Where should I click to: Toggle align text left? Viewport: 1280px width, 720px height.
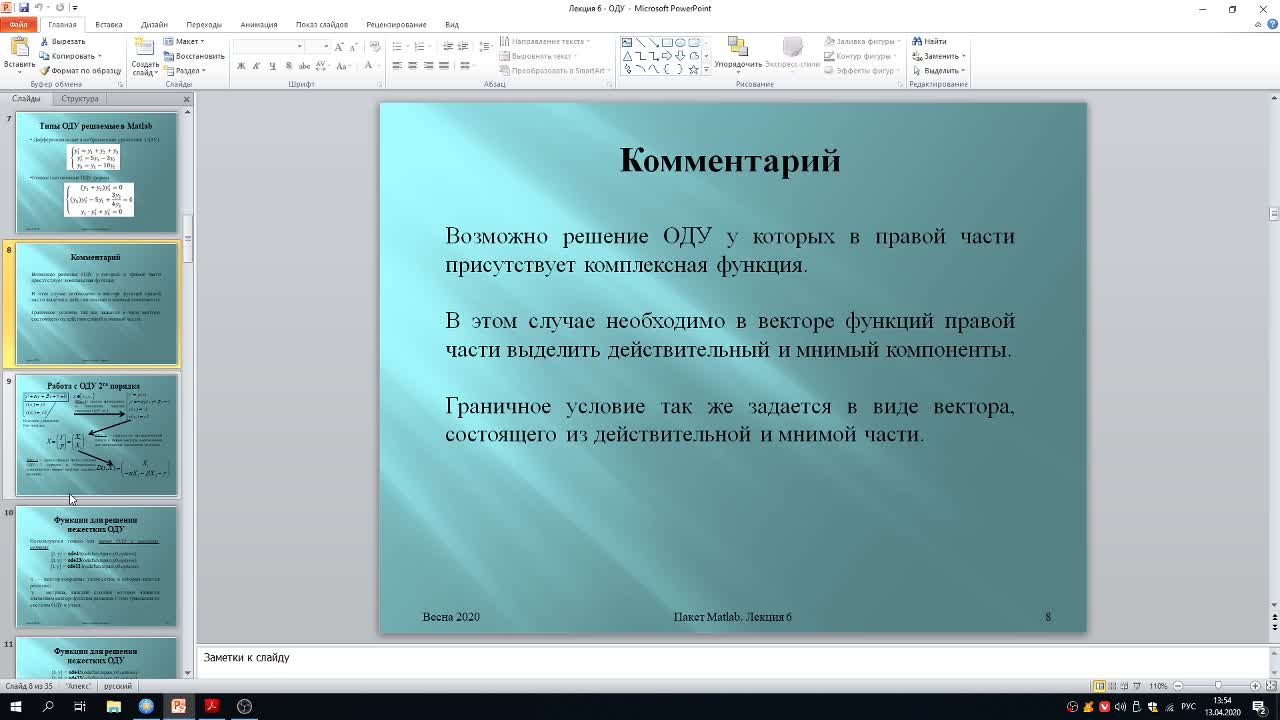397,66
